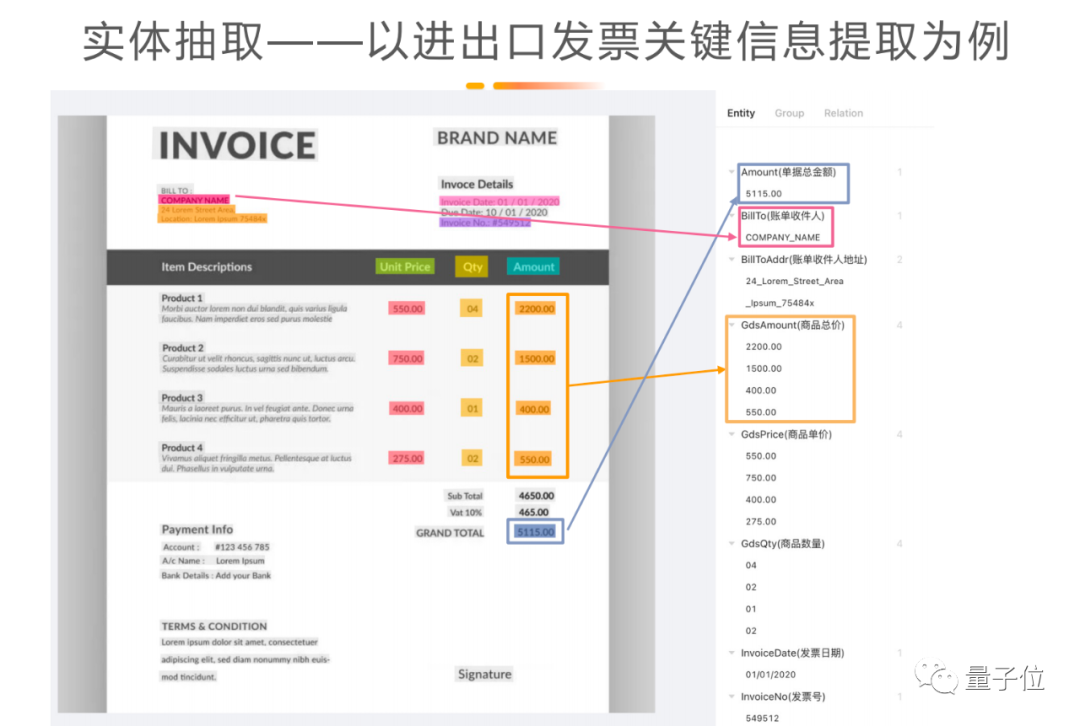Collapse the BillToAddr(账单收件人地址) group arrow
1080x726 pixels.
731,260
